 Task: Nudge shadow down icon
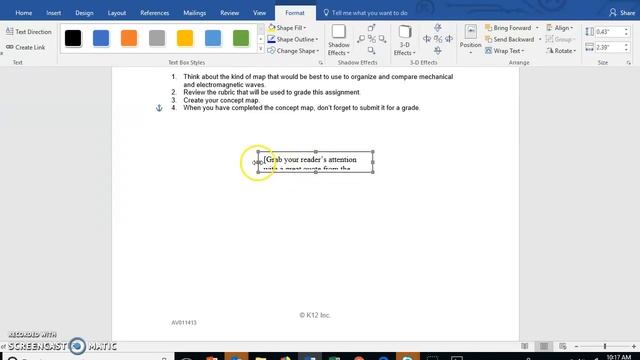pyautogui.click(x=371, y=51)
